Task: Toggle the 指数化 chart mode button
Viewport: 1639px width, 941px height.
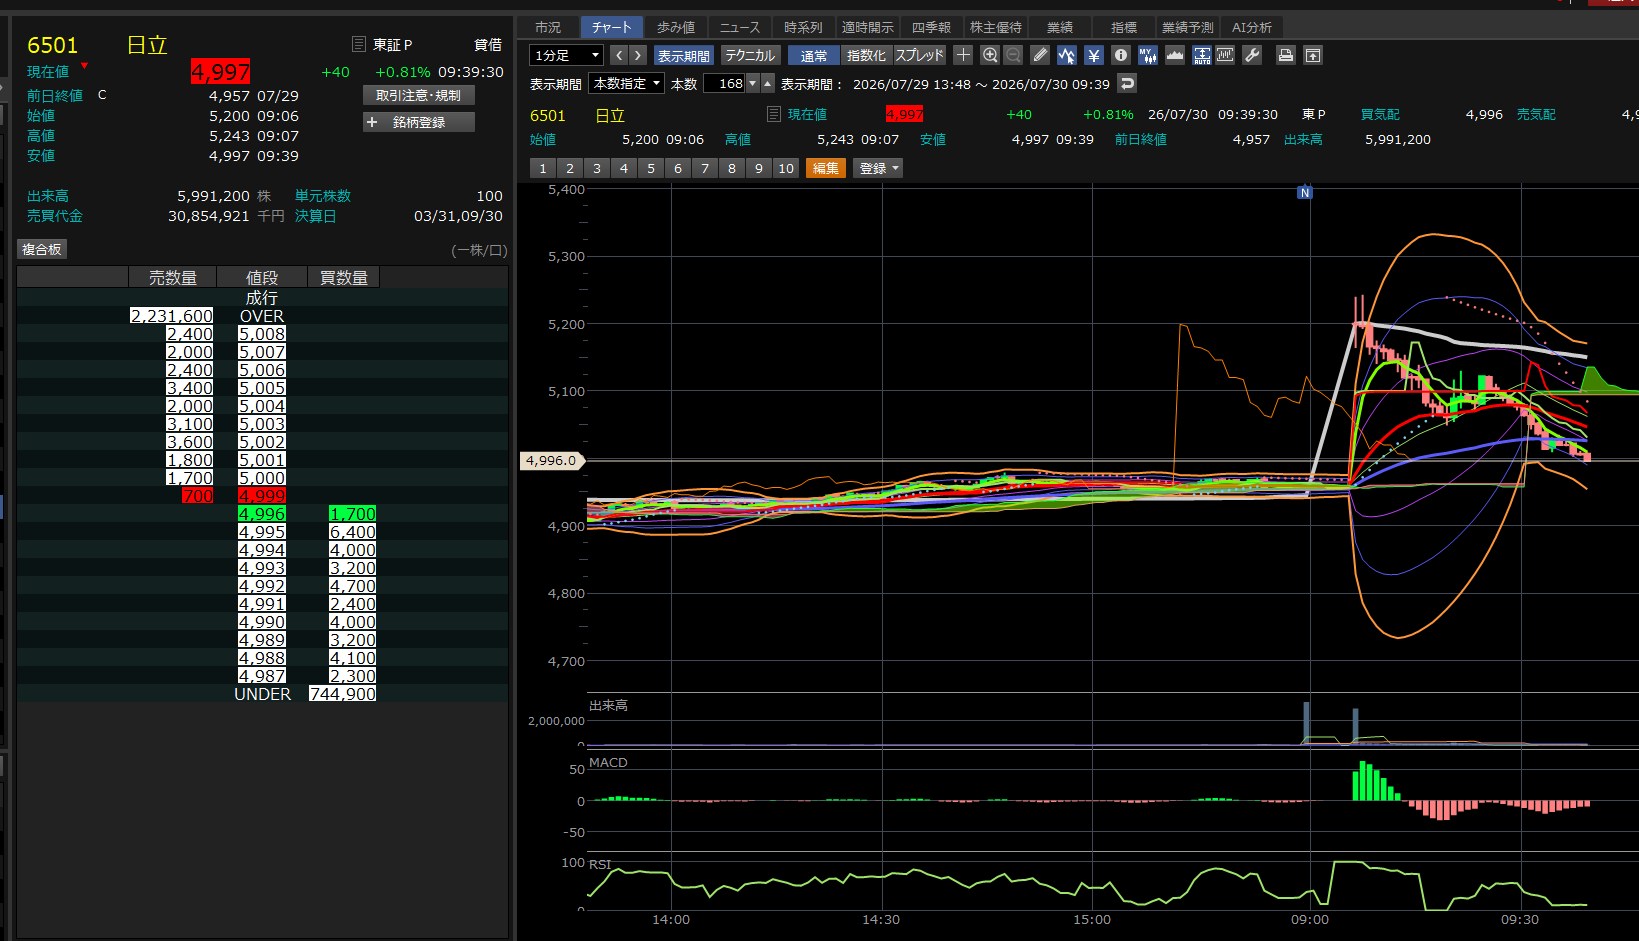Action: [x=866, y=55]
